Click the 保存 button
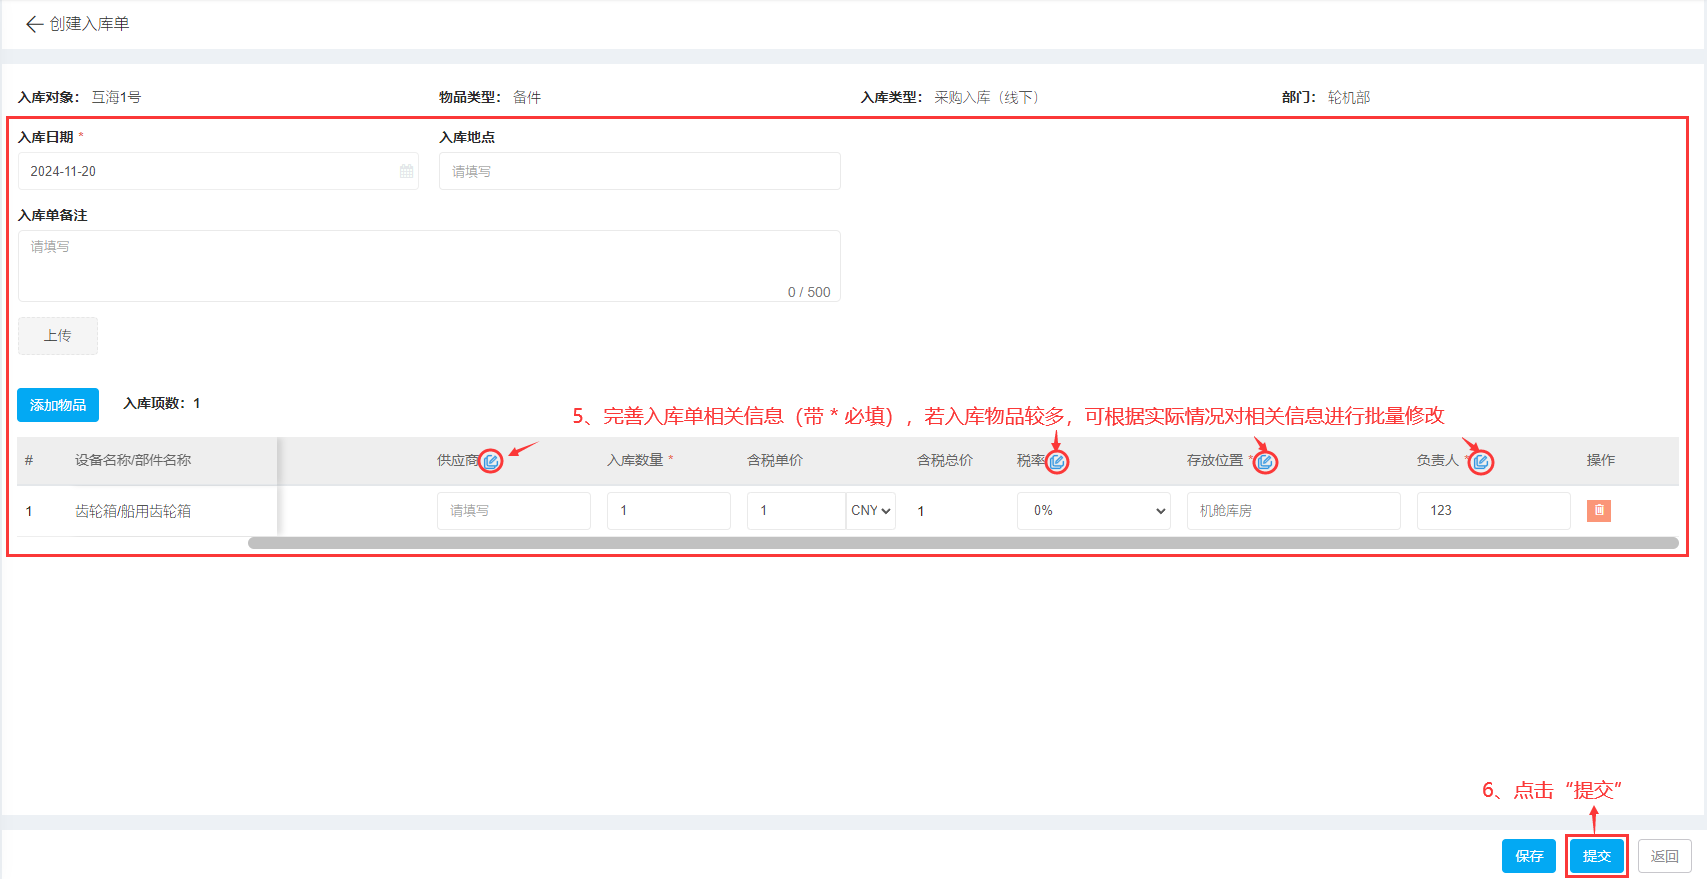 pos(1529,856)
